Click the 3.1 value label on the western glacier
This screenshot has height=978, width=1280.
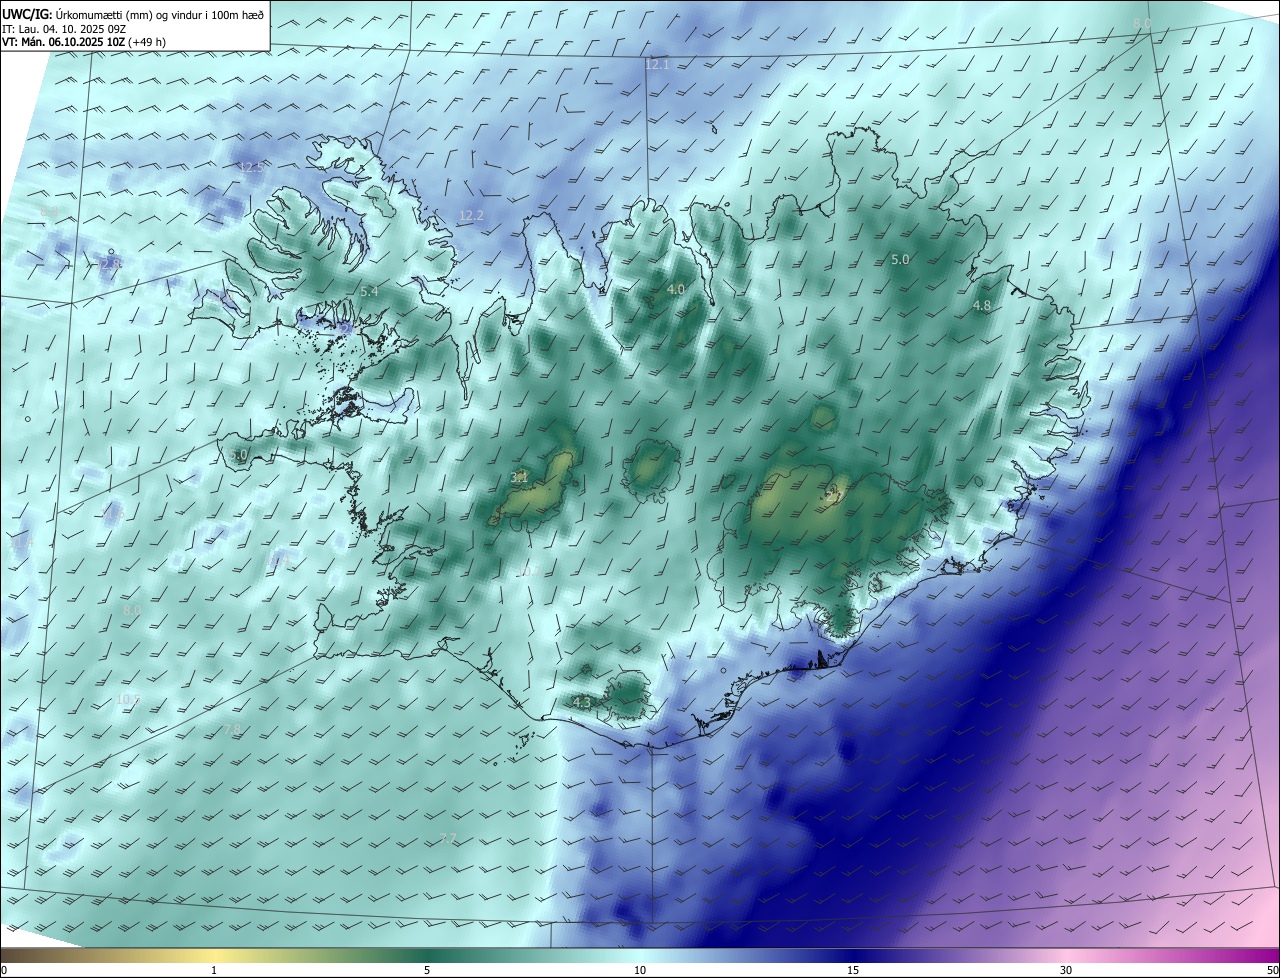point(519,478)
